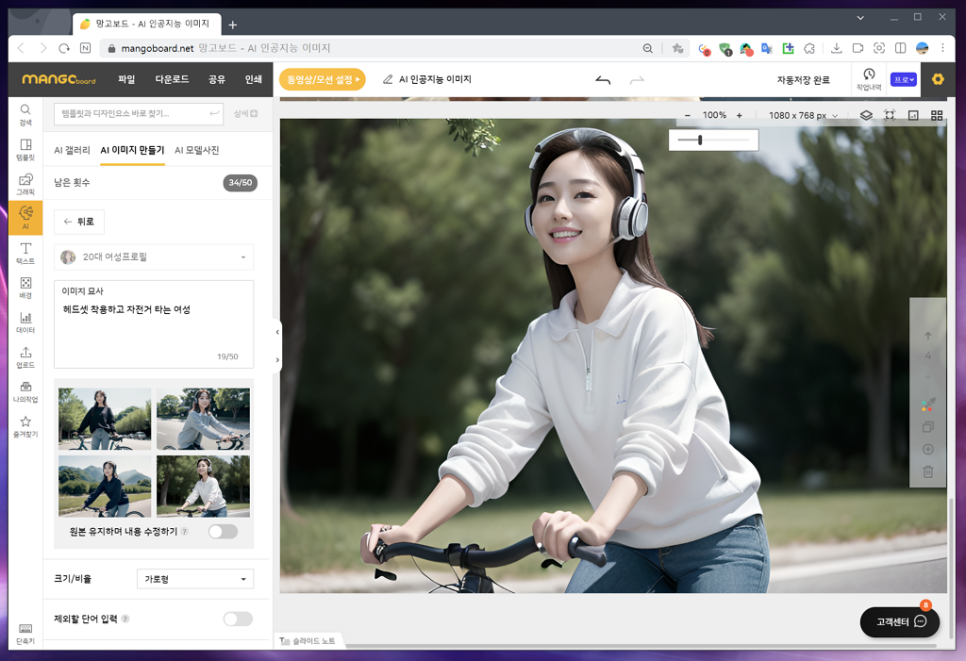Zoom out with minus button

coord(688,115)
